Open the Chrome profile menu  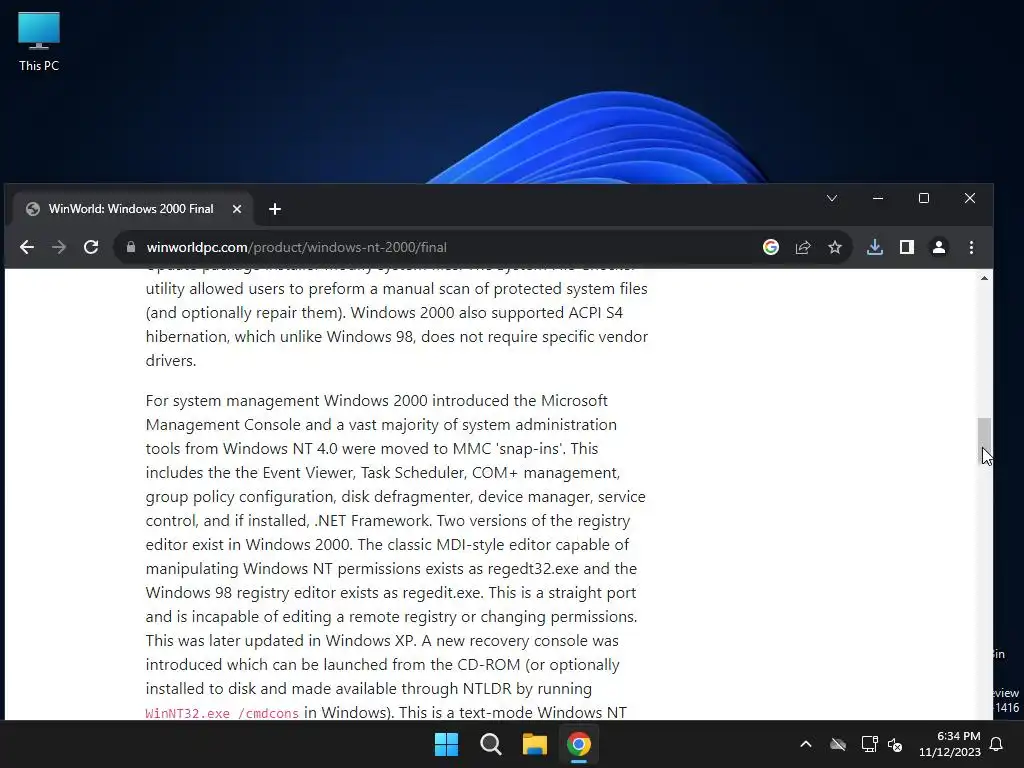click(939, 247)
